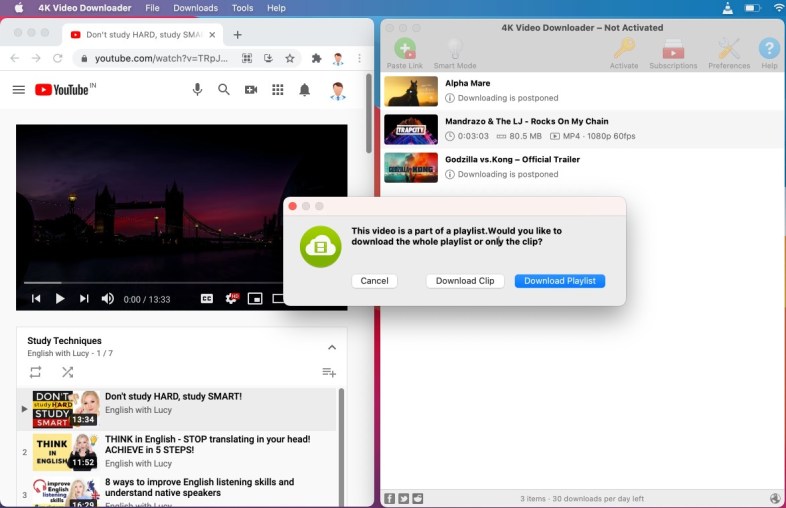This screenshot has height=508, width=786.
Task: Bookmark this page with star icon
Action: tap(290, 58)
